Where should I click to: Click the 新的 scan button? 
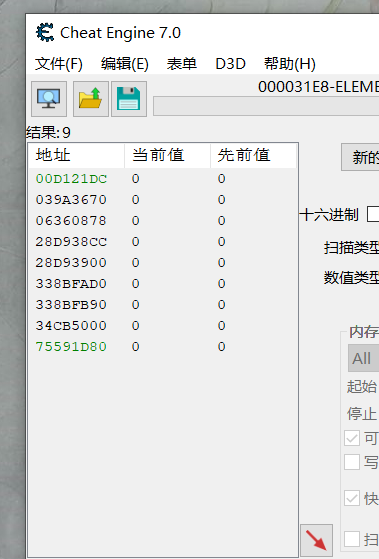360,157
